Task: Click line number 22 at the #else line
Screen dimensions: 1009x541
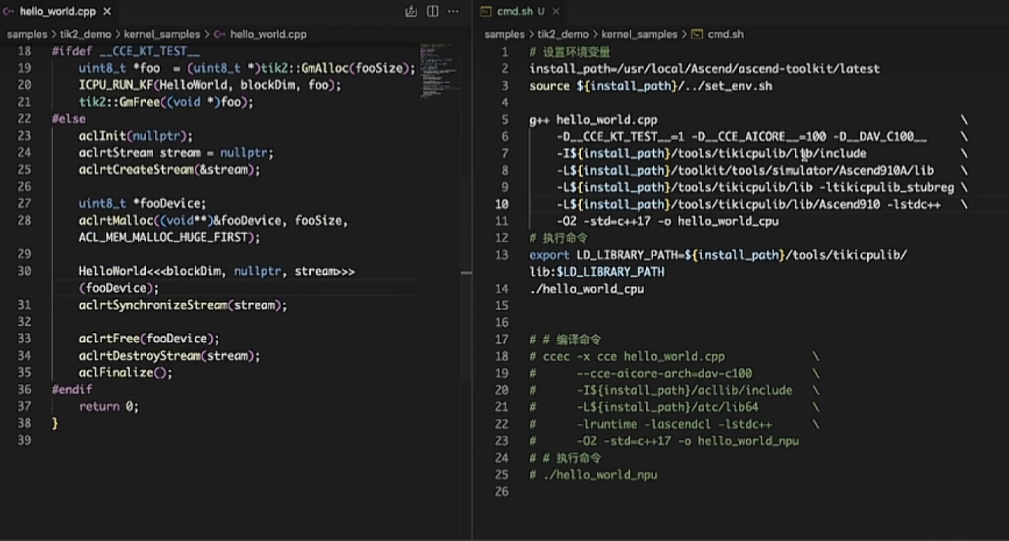Action: pyautogui.click(x=24, y=119)
